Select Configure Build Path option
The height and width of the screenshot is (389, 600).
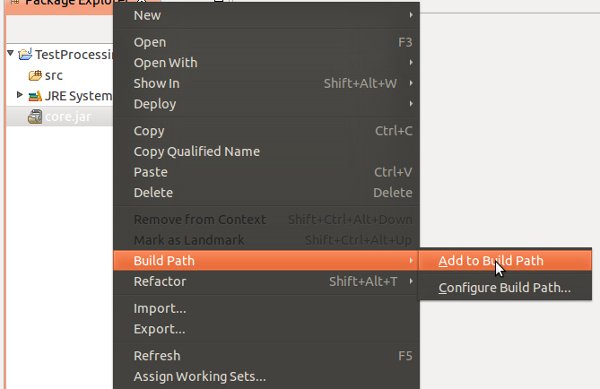[x=505, y=288]
